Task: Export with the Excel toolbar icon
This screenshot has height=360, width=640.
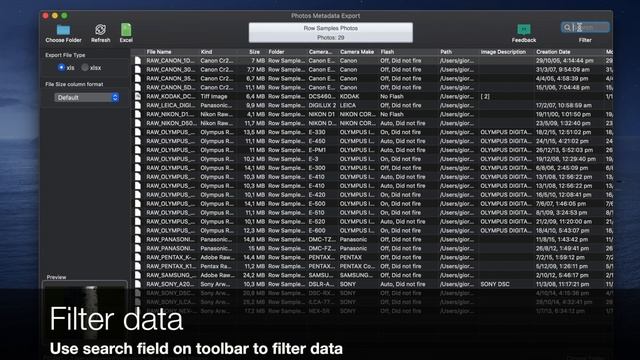Action: (126, 29)
